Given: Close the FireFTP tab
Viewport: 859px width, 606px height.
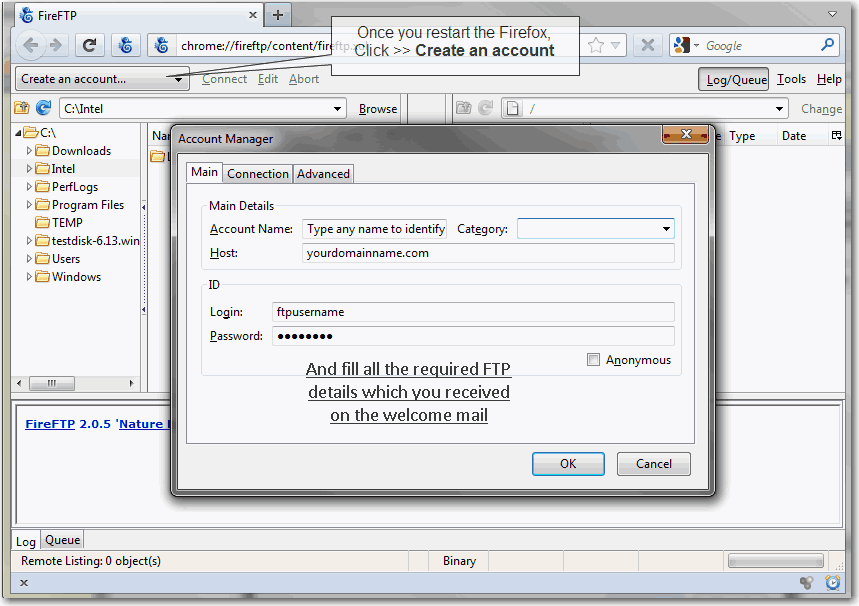Looking at the screenshot, I should coord(253,15).
